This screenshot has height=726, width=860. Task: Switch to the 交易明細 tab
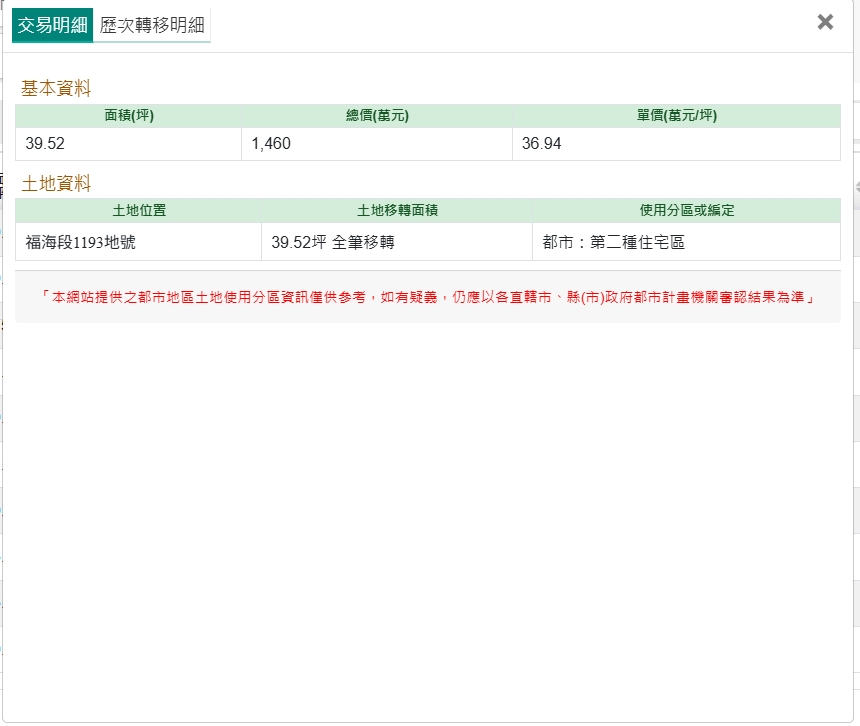pyautogui.click(x=52, y=25)
